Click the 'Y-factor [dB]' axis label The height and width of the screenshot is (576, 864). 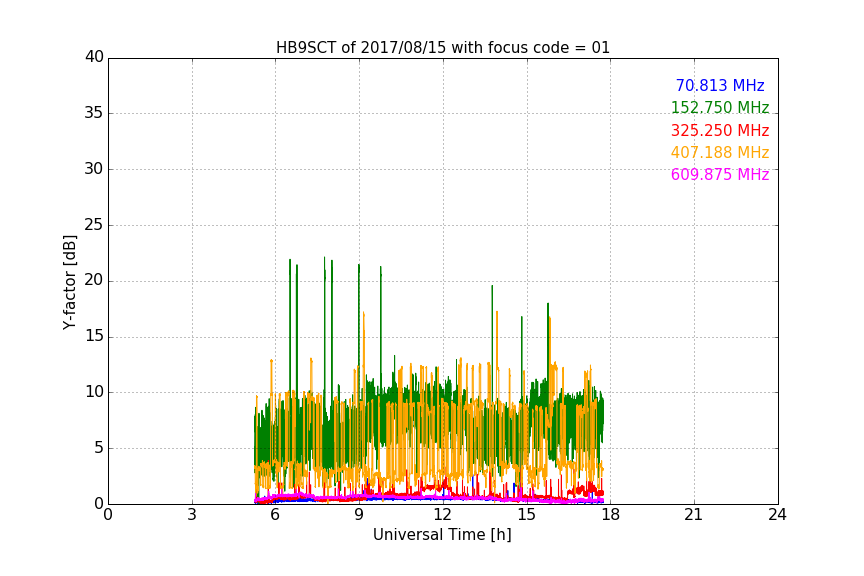[70, 282]
